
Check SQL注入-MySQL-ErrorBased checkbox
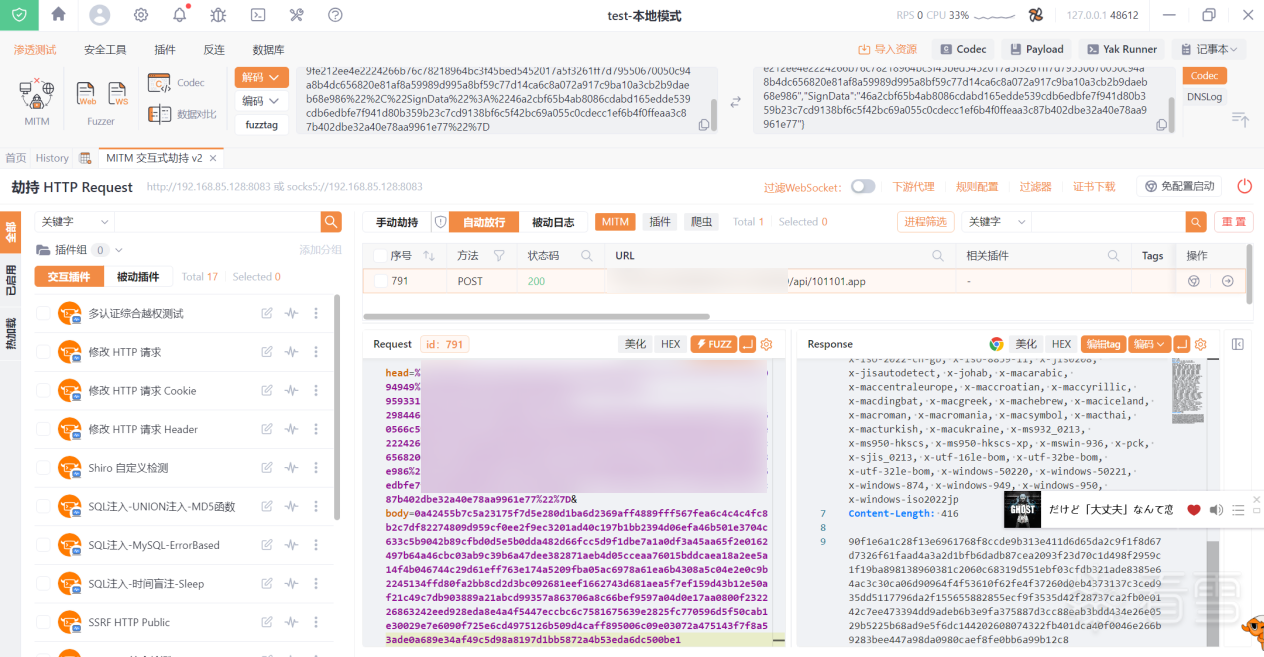[x=42, y=545]
